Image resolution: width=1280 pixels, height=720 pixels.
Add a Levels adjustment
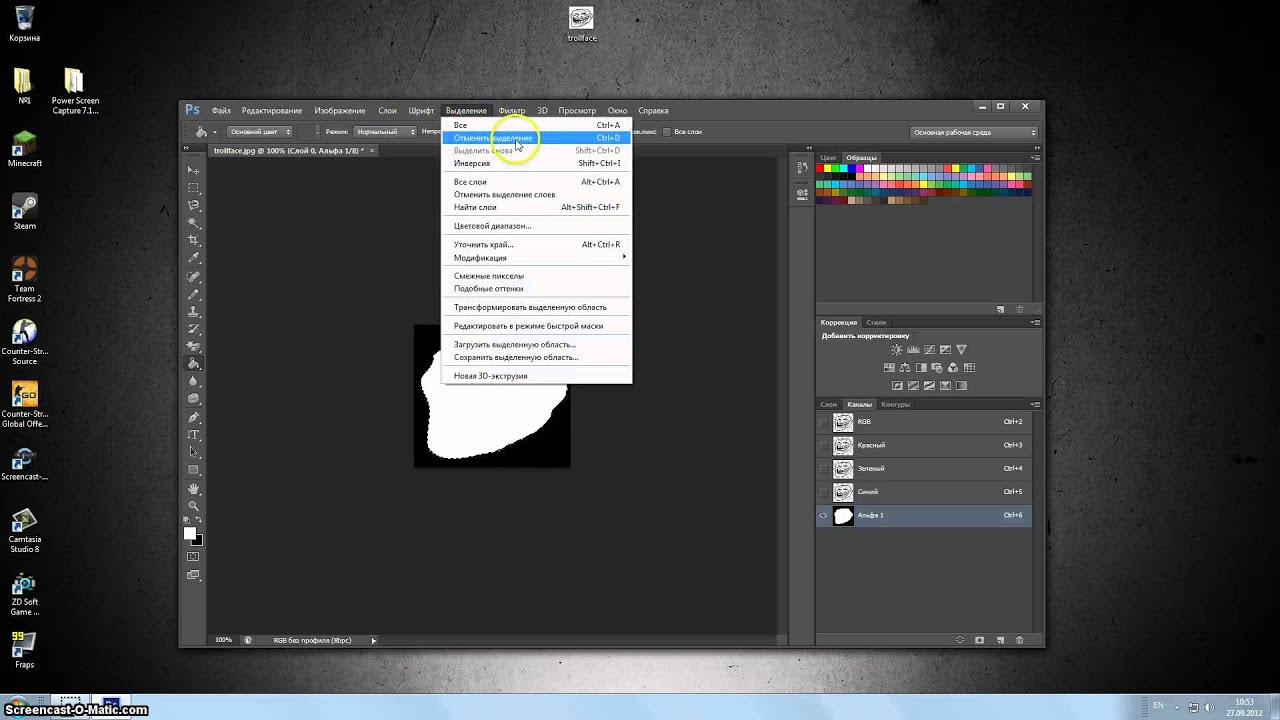[913, 350]
